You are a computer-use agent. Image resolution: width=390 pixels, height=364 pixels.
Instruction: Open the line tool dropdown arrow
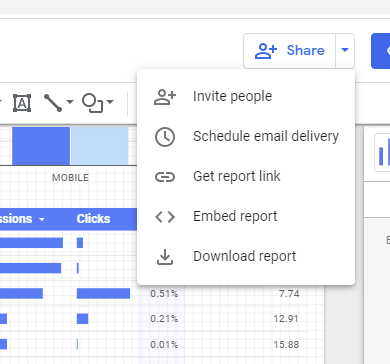[x=70, y=101]
